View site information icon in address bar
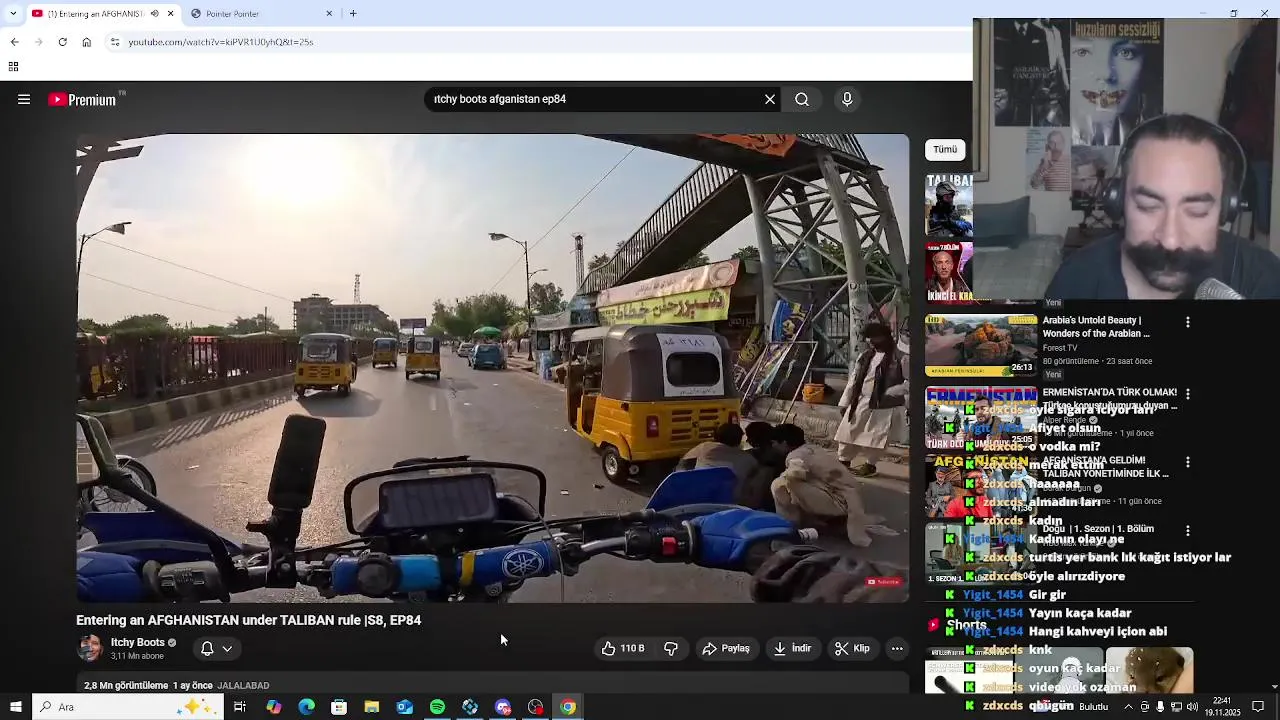The width and height of the screenshot is (1280, 720). [115, 42]
